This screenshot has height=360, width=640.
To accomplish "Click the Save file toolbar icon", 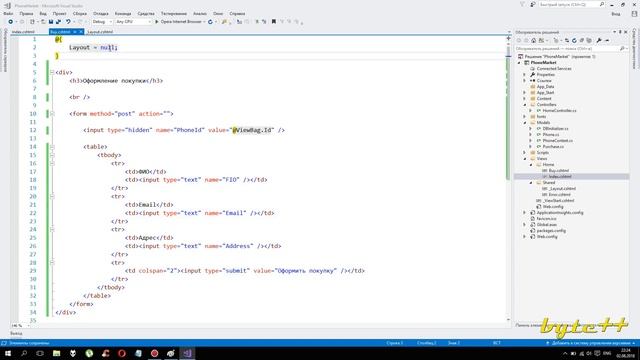I will coord(51,22).
